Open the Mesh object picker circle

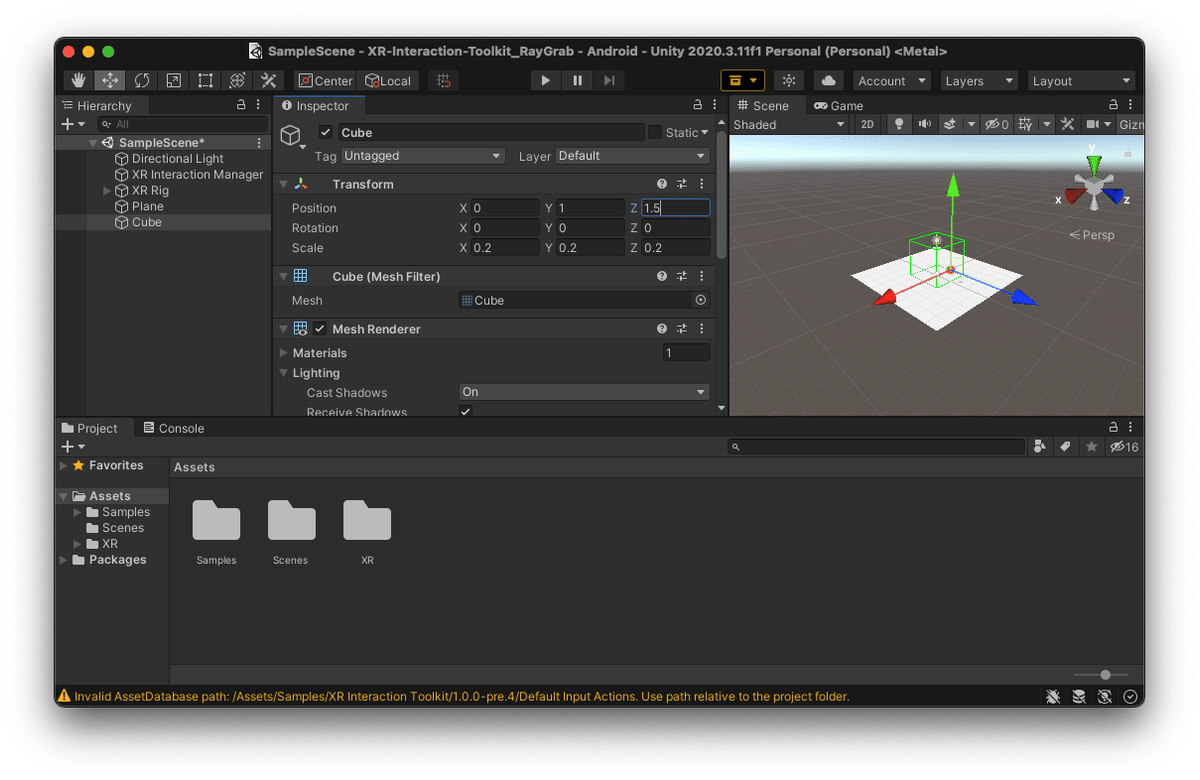pos(700,300)
